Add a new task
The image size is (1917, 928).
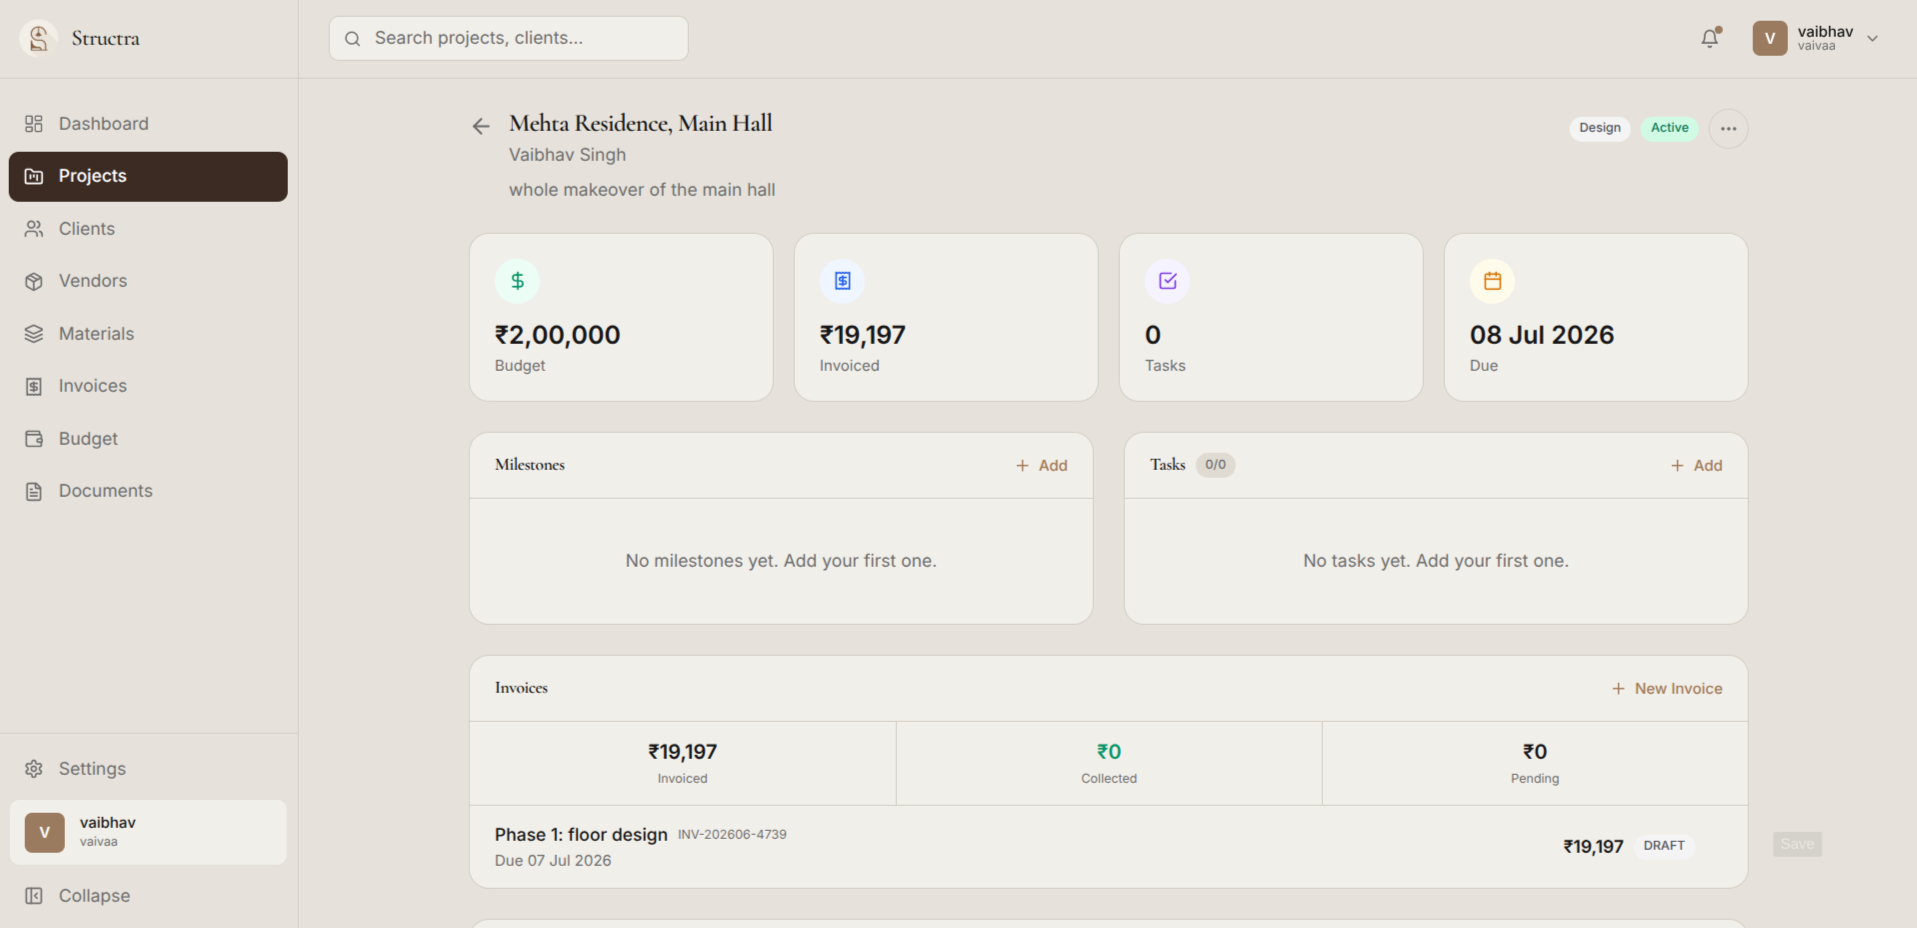click(1697, 465)
